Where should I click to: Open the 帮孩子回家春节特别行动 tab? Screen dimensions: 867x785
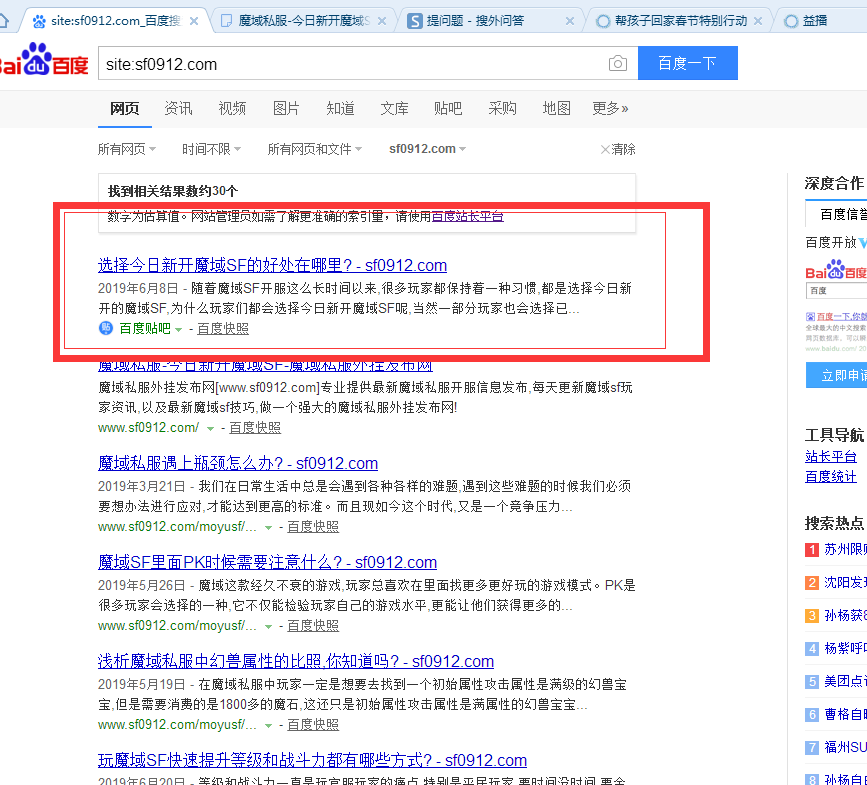pos(680,21)
